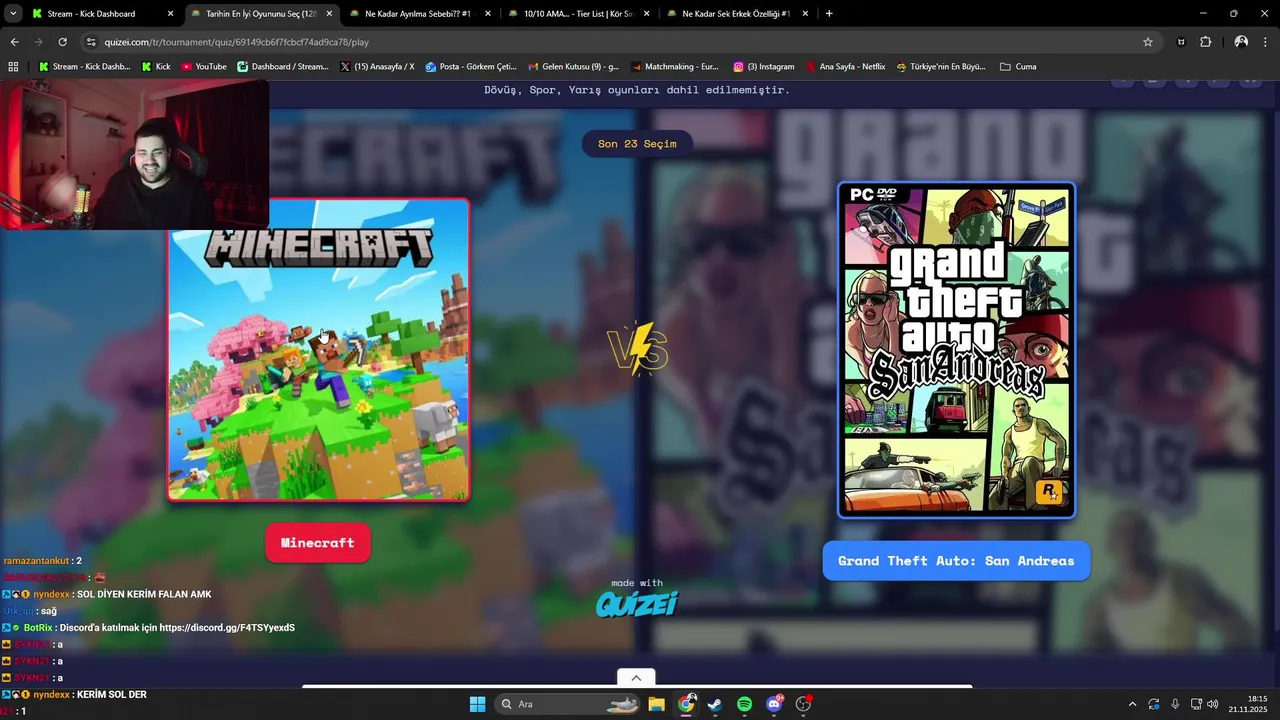1280x720 pixels.
Task: Click the Discord invite link in chat
Action: (227, 628)
